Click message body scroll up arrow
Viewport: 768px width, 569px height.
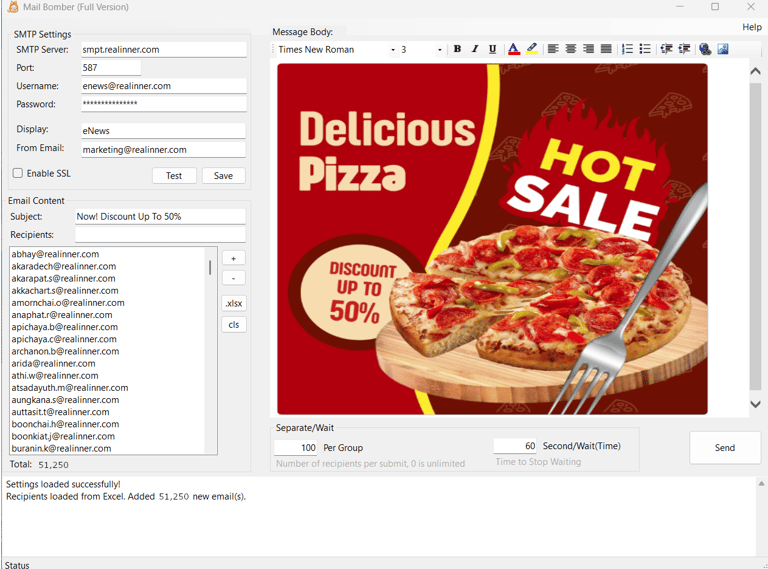[755, 71]
